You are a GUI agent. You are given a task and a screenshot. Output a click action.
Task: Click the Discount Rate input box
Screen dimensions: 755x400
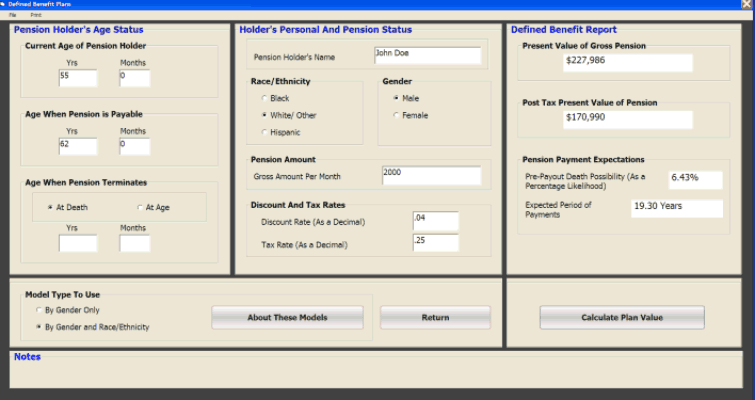click(x=435, y=221)
